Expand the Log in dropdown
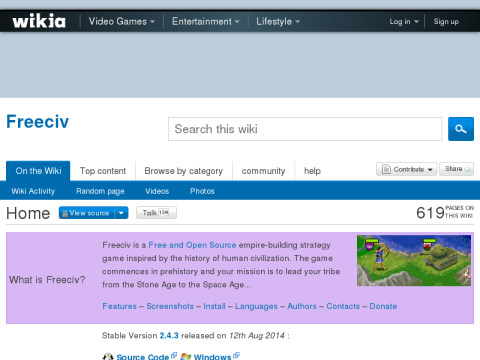Image resolution: width=480 pixels, height=360 pixels. pos(404,22)
